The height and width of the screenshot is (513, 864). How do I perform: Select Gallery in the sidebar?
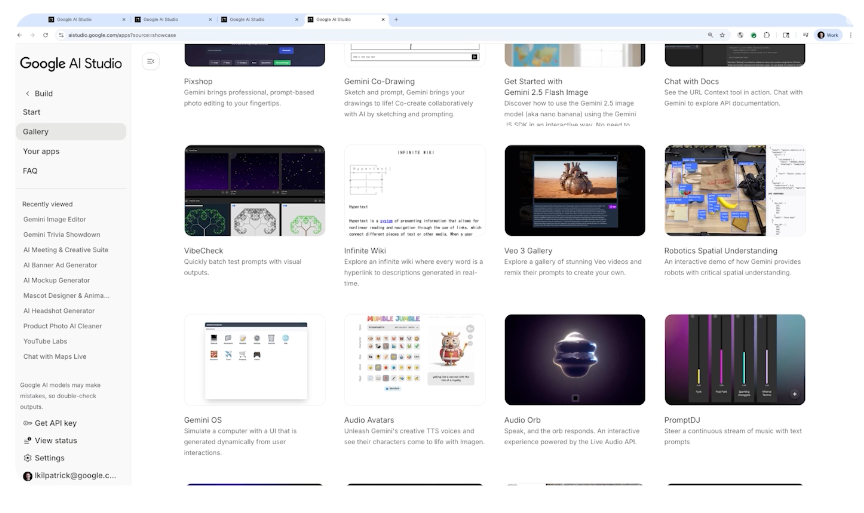coord(71,132)
